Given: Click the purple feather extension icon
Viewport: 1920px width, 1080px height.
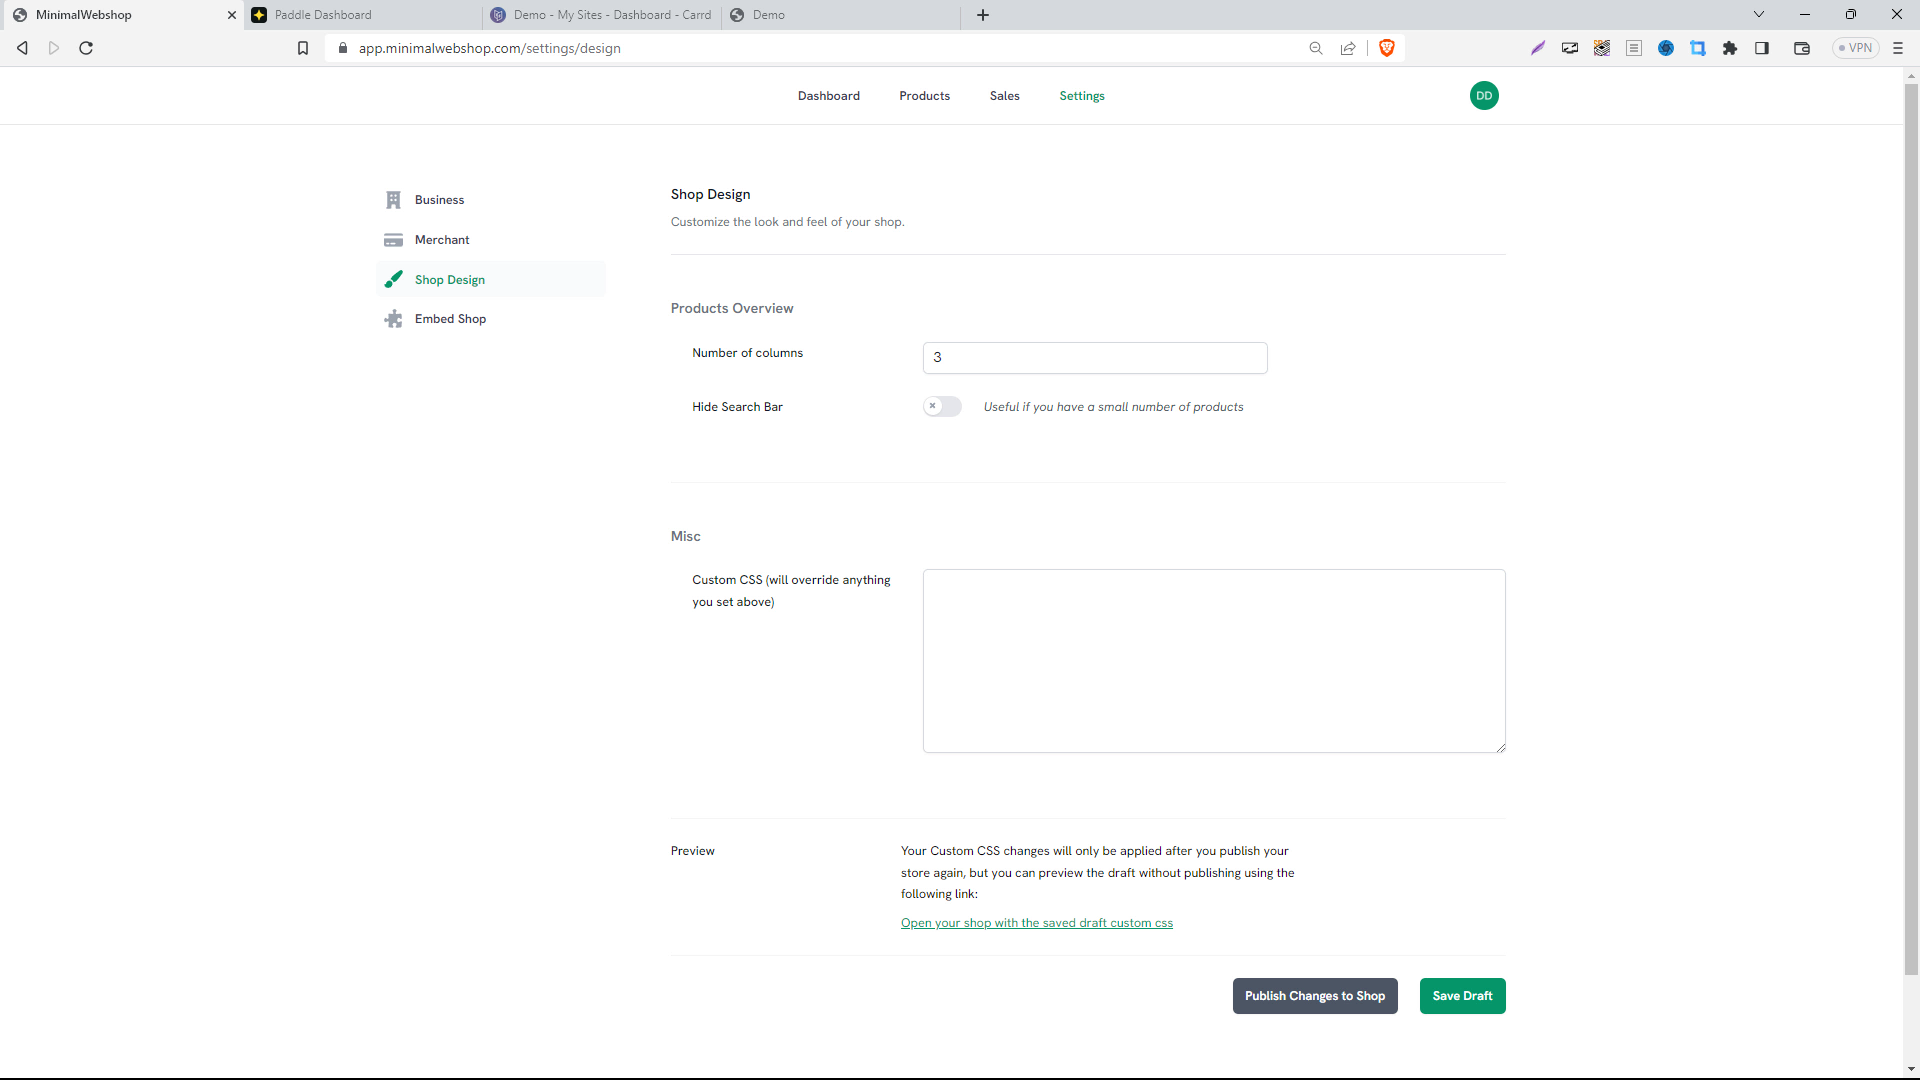Looking at the screenshot, I should 1538,48.
